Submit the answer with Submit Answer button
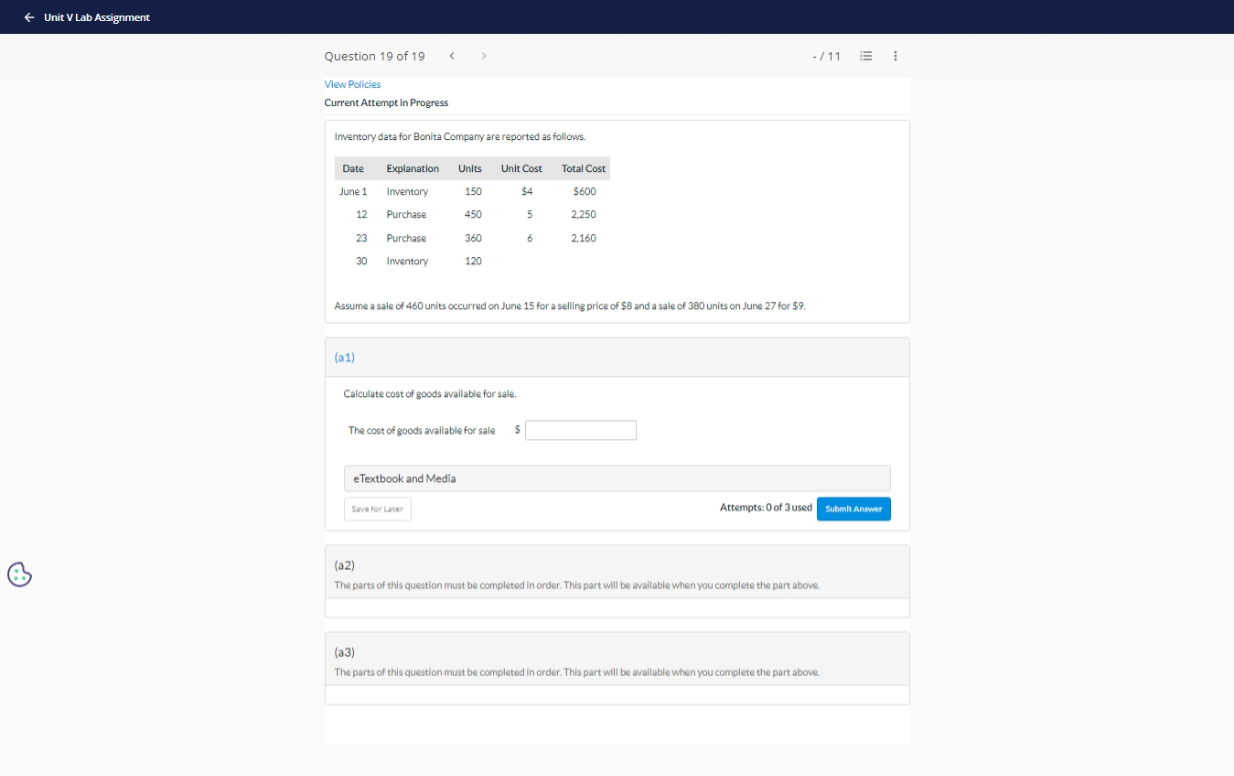1234x776 pixels. (853, 509)
